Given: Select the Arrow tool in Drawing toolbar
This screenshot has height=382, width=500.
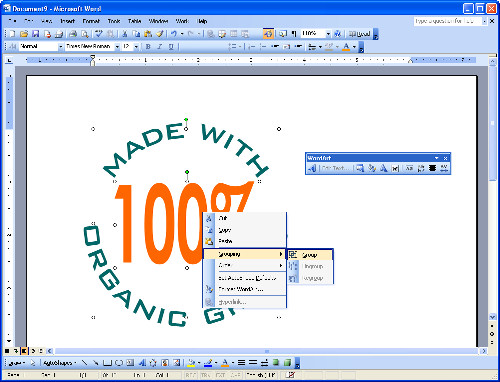Looking at the screenshot, I should 96,363.
